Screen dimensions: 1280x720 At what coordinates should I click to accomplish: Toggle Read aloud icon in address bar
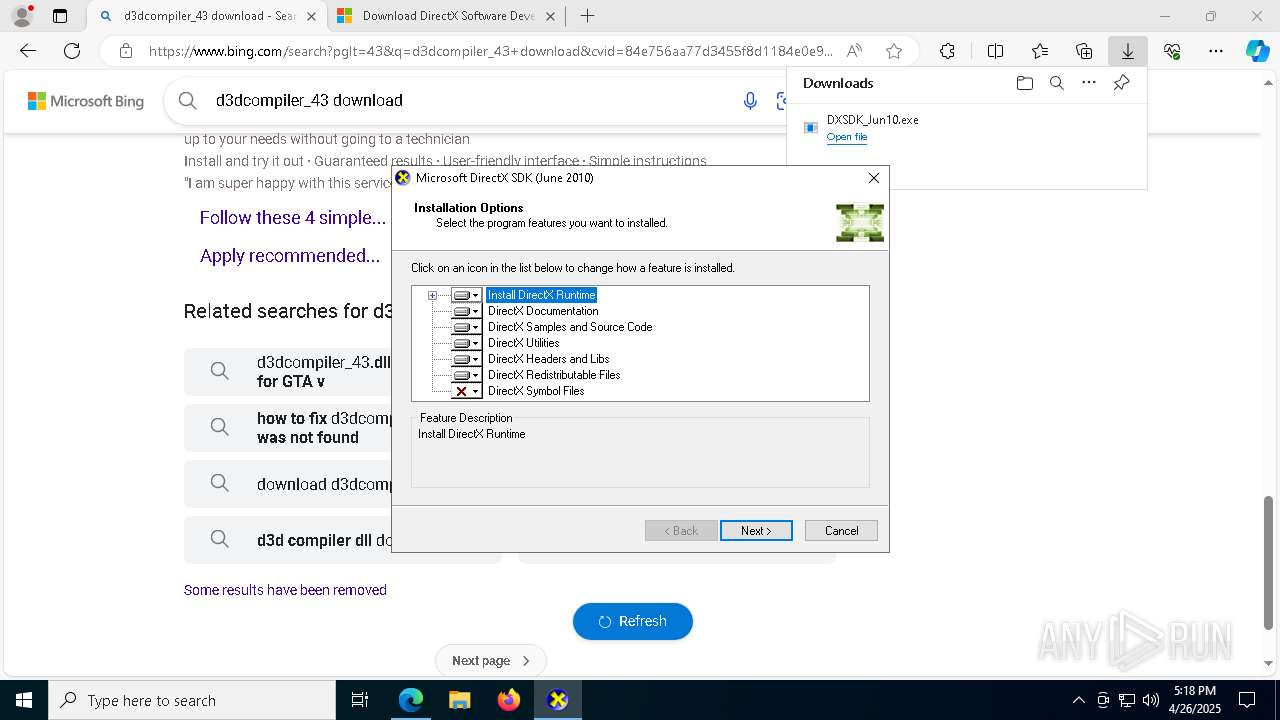coord(854,51)
